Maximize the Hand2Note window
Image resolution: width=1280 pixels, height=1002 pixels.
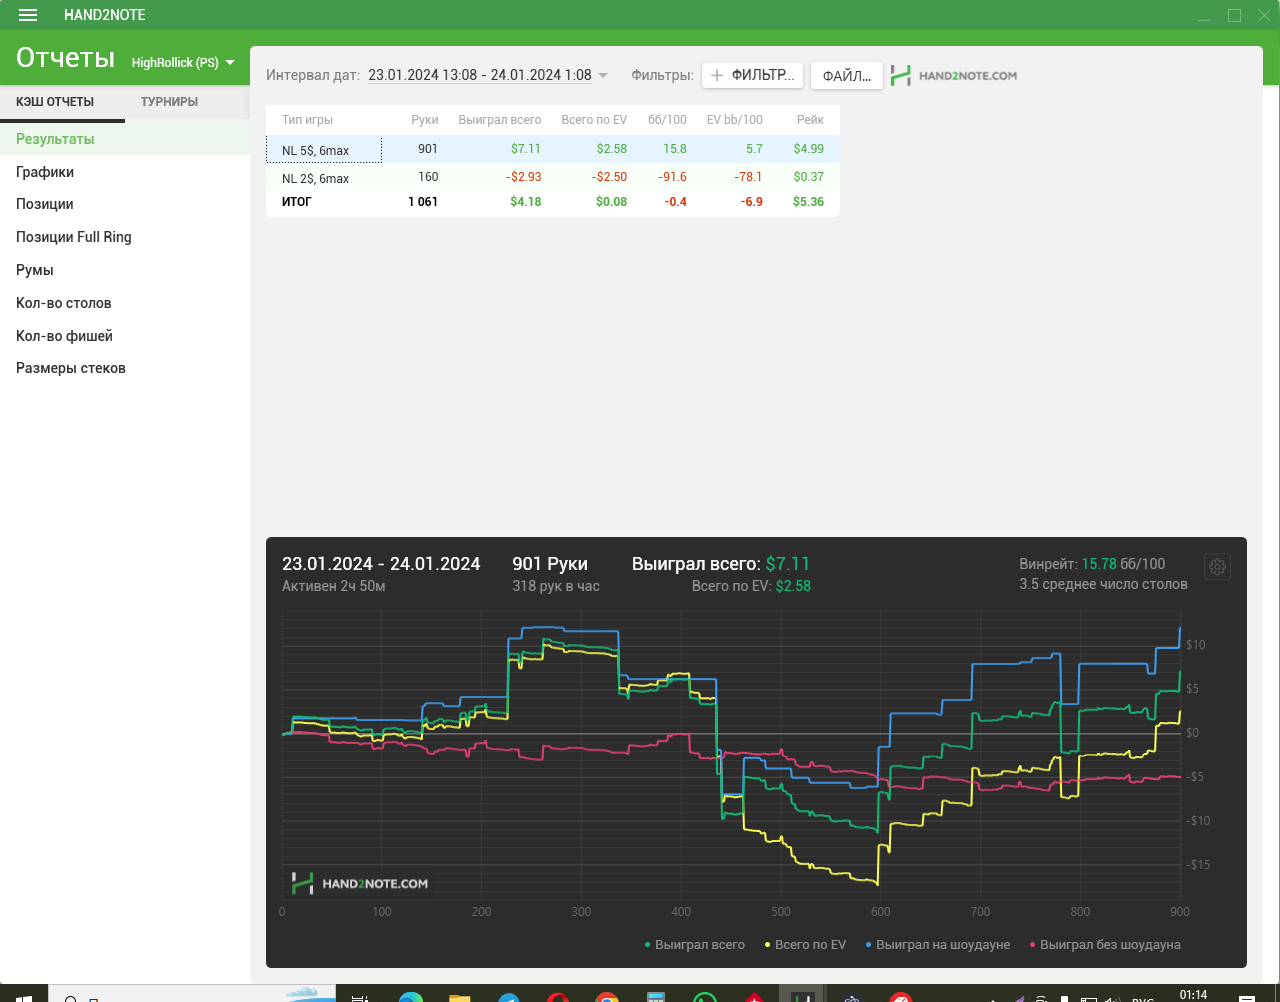1235,15
